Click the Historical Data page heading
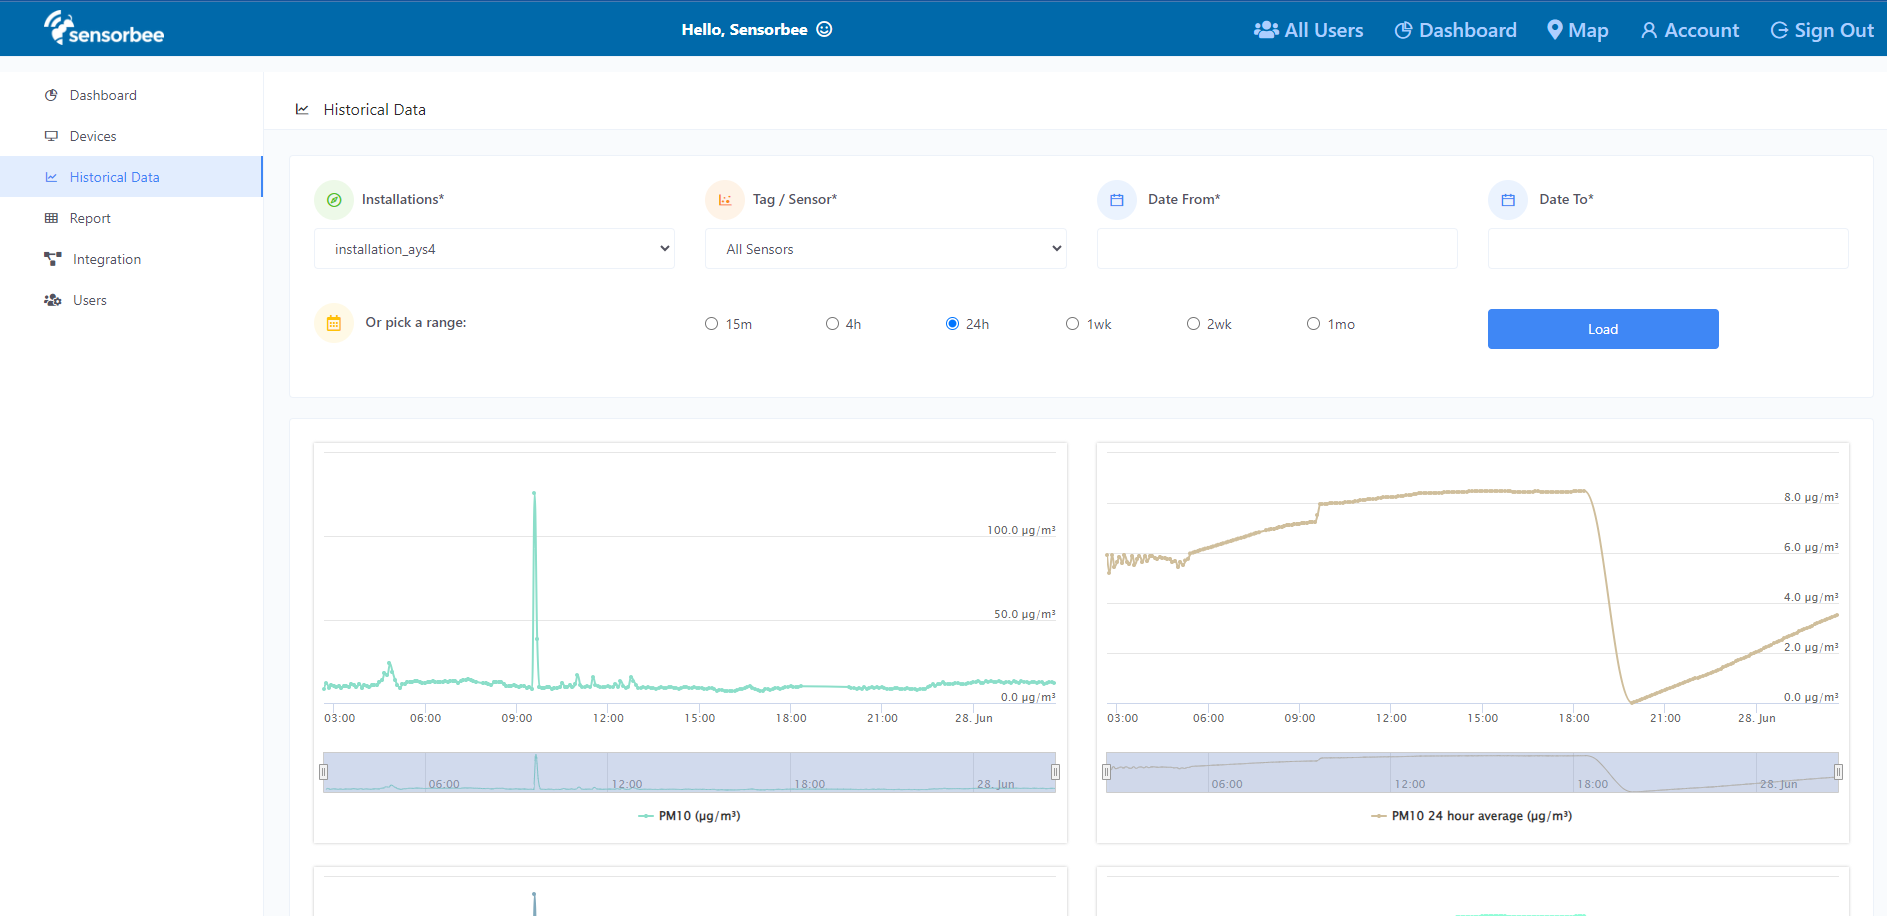 coord(375,110)
